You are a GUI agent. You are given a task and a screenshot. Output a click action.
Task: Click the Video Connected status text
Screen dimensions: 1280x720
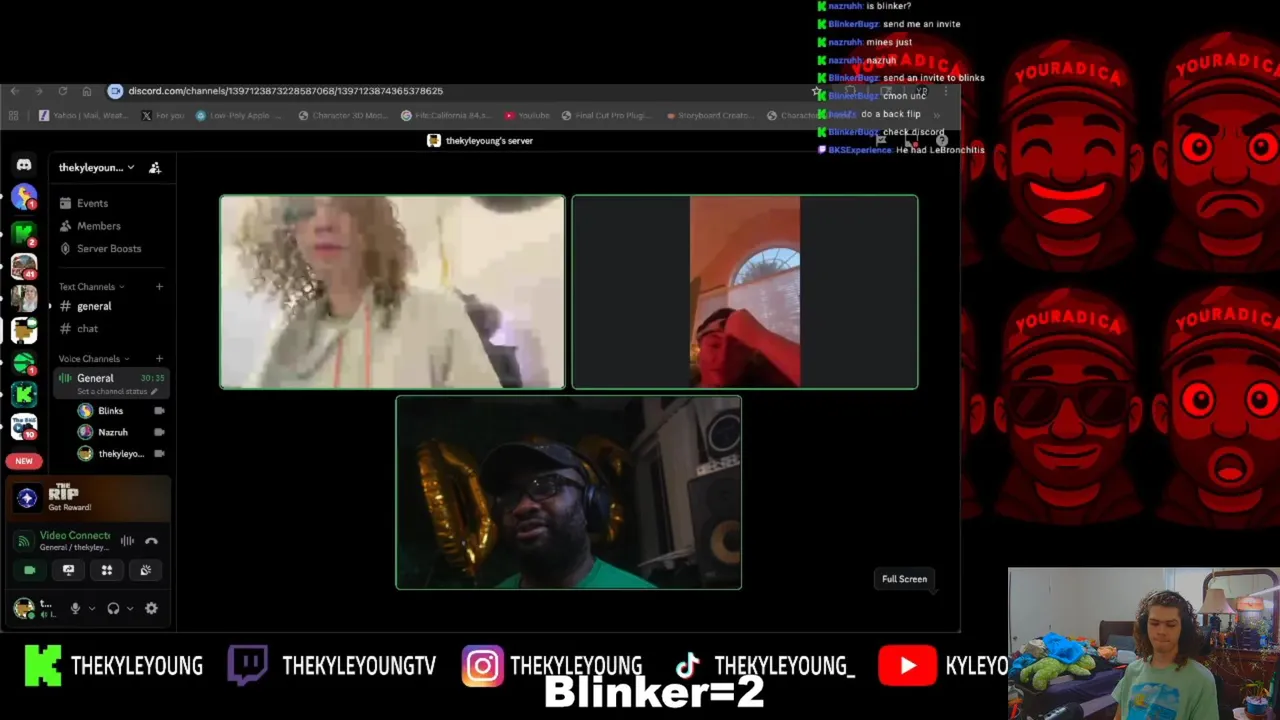(x=74, y=536)
